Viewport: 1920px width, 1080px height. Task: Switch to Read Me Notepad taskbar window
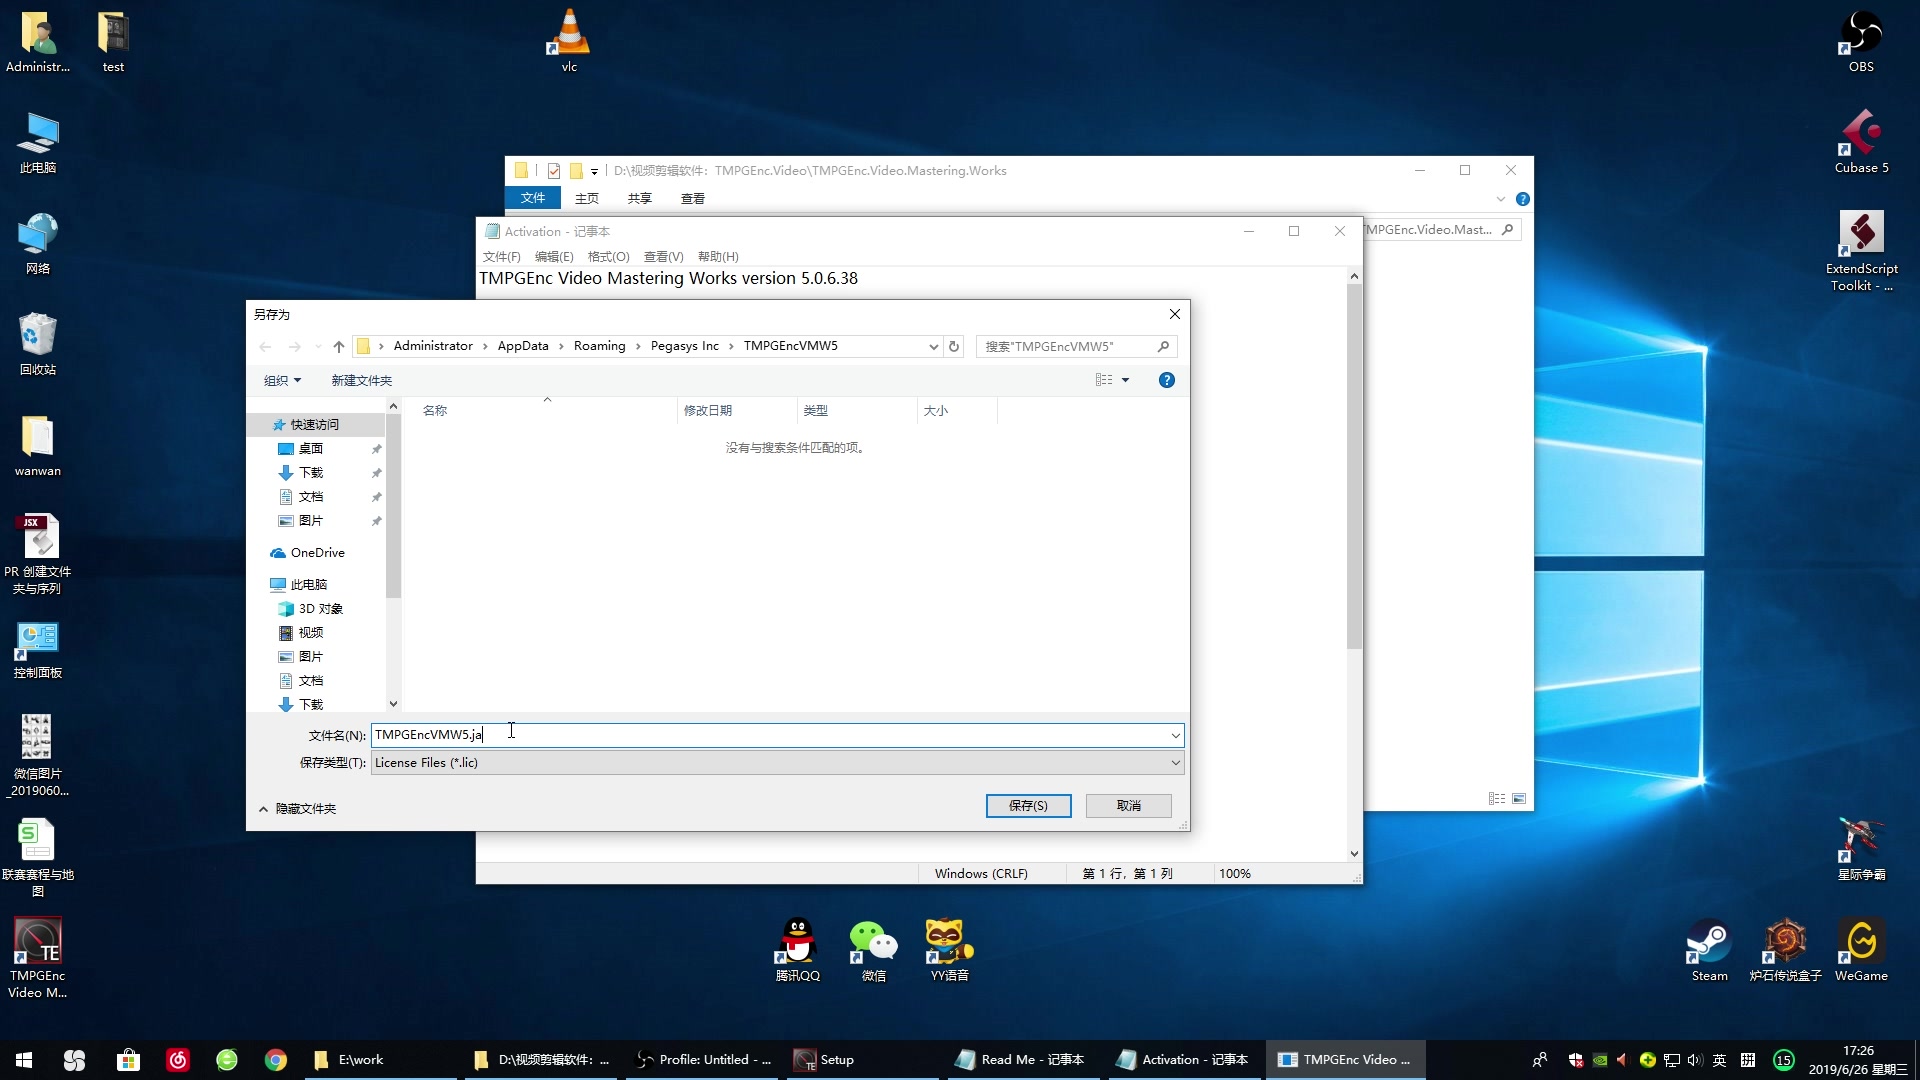(x=1021, y=1060)
